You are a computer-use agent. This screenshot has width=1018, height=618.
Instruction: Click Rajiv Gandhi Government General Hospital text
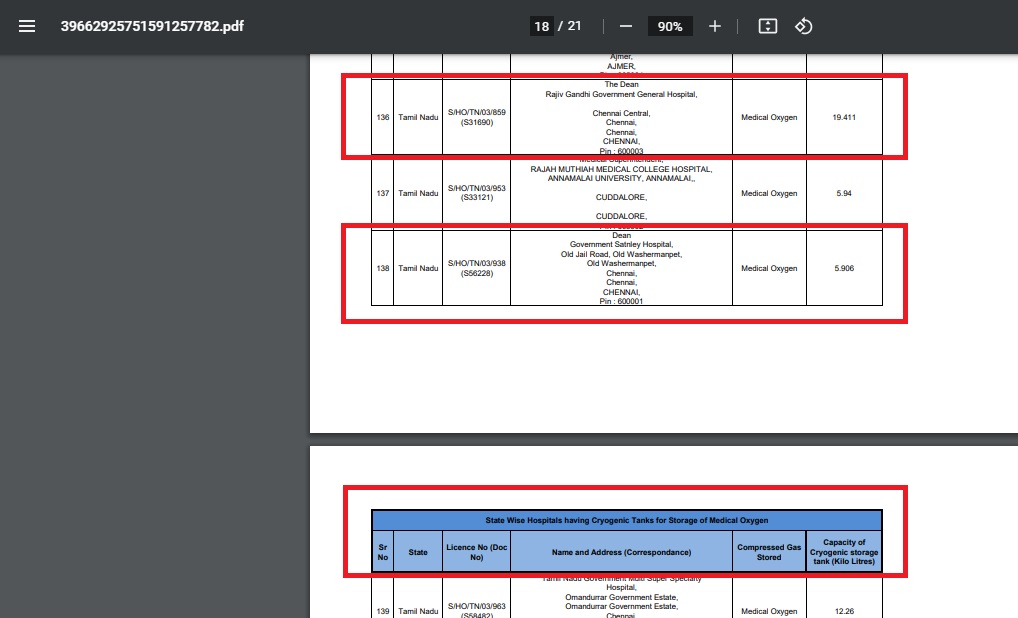[x=621, y=95]
